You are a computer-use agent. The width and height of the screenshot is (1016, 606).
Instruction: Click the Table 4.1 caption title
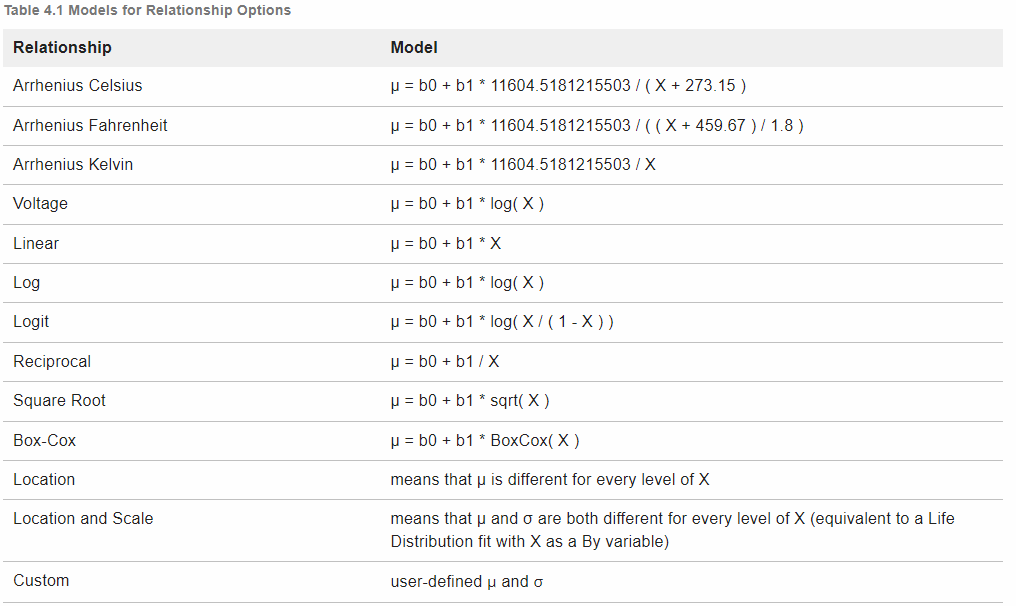tap(147, 10)
